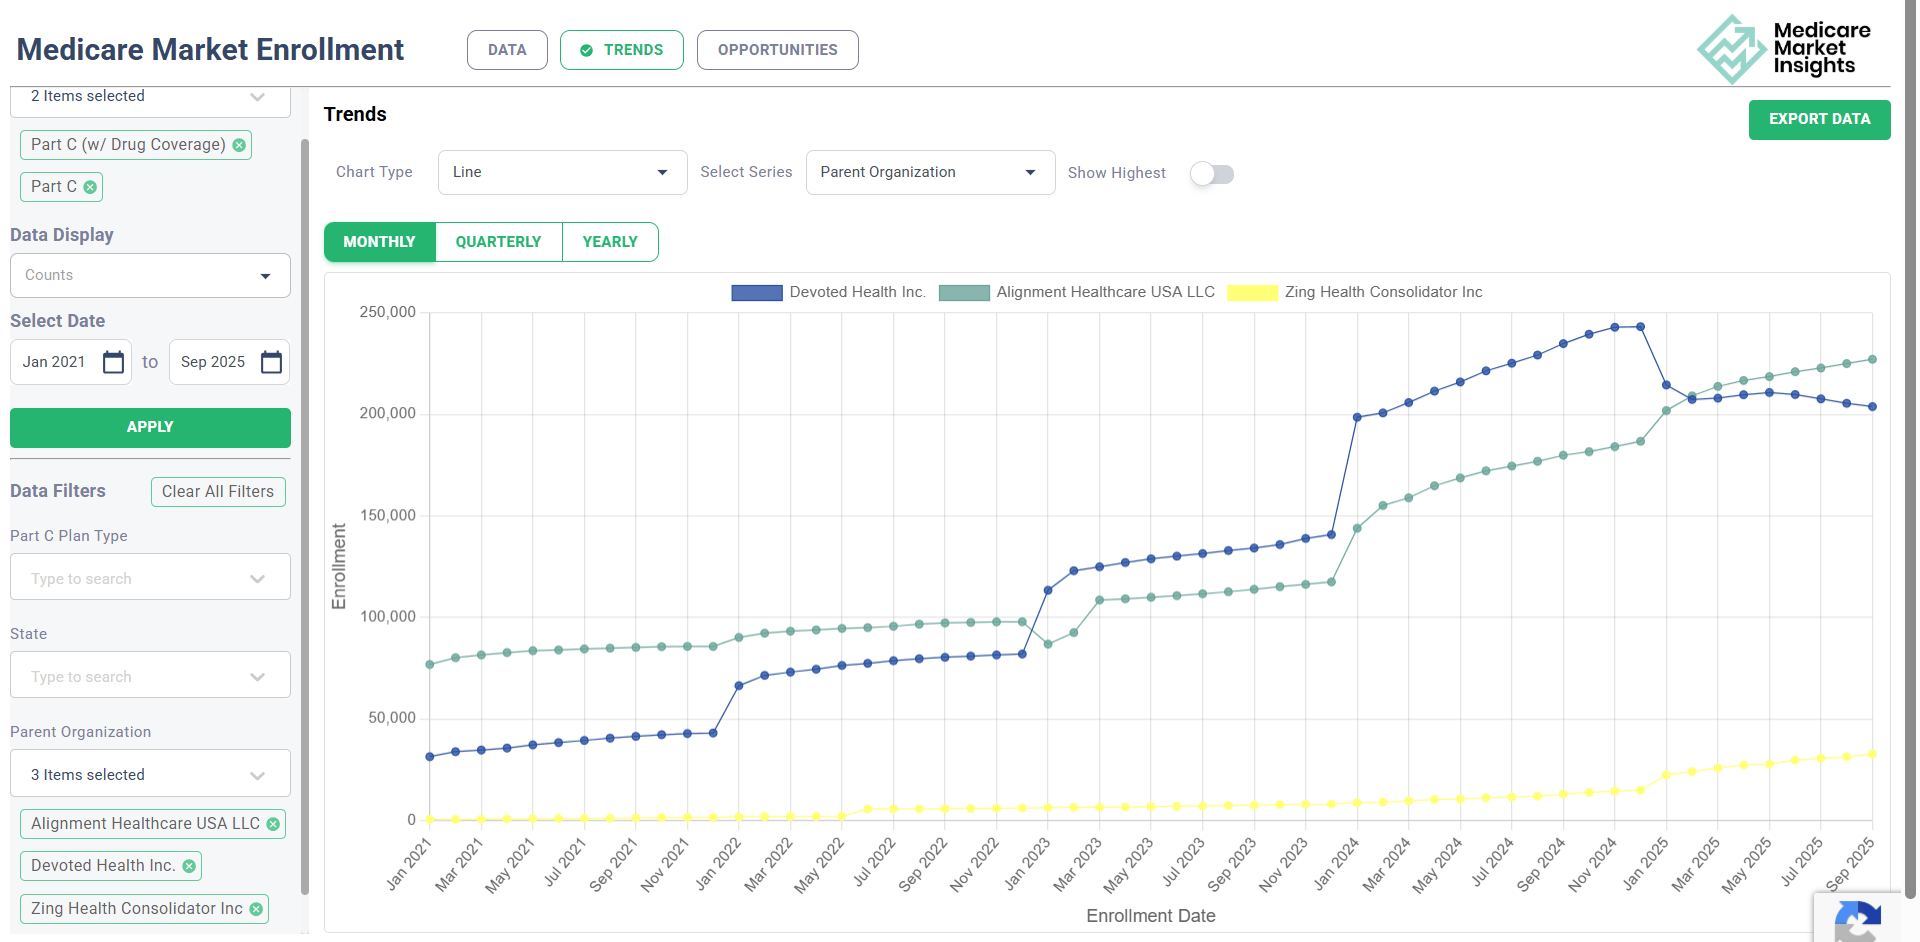
Task: Click Clear All Filters button
Action: [218, 492]
